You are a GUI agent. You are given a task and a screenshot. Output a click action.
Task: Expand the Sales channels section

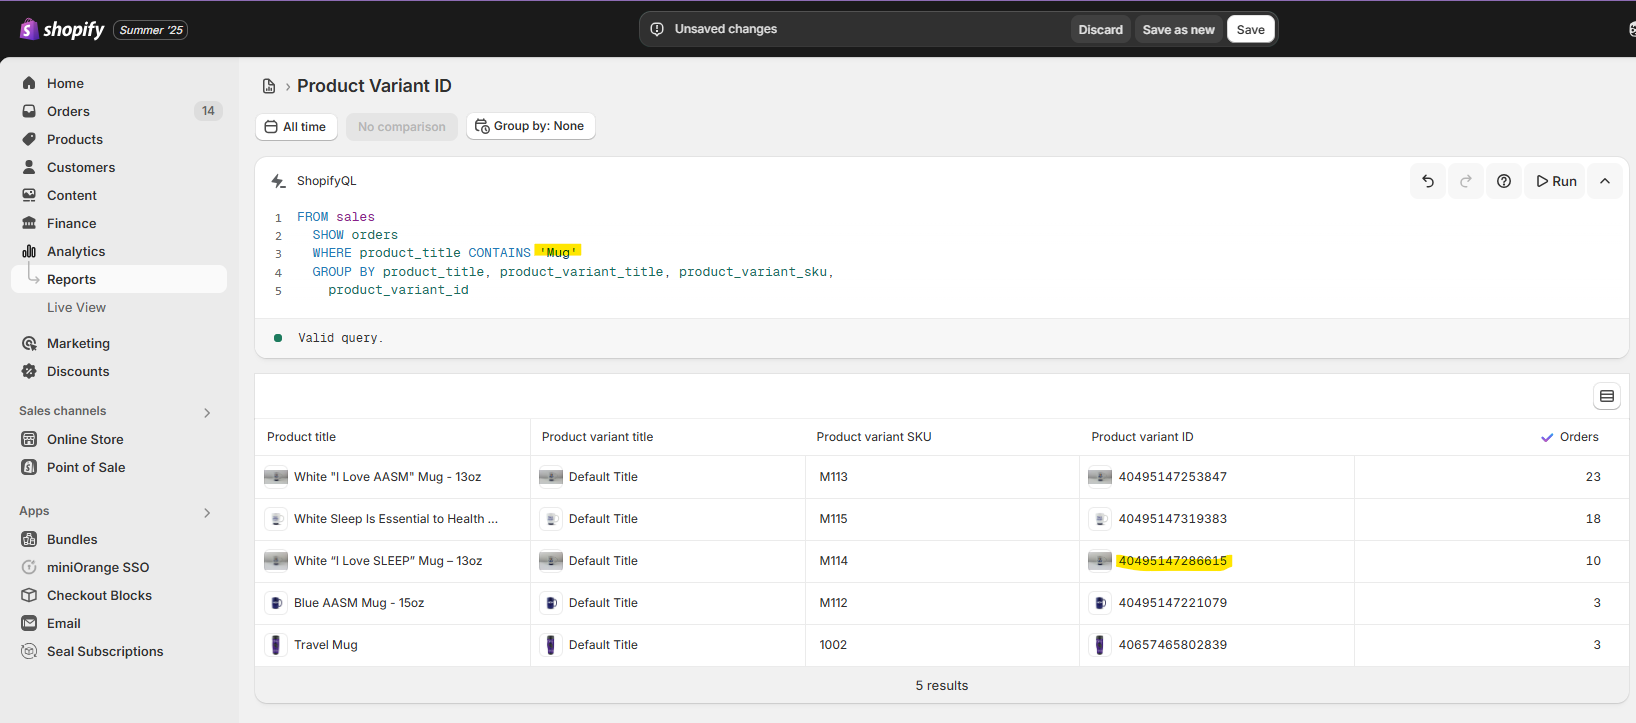click(207, 412)
